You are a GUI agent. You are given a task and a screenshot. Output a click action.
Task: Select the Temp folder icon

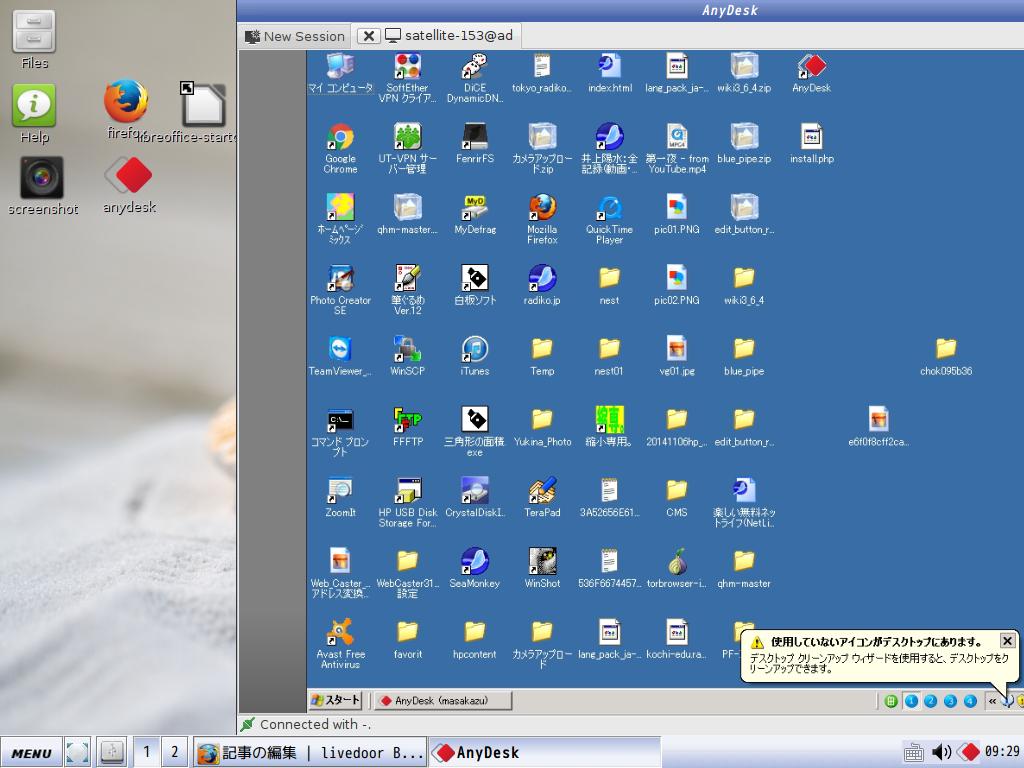(x=542, y=356)
